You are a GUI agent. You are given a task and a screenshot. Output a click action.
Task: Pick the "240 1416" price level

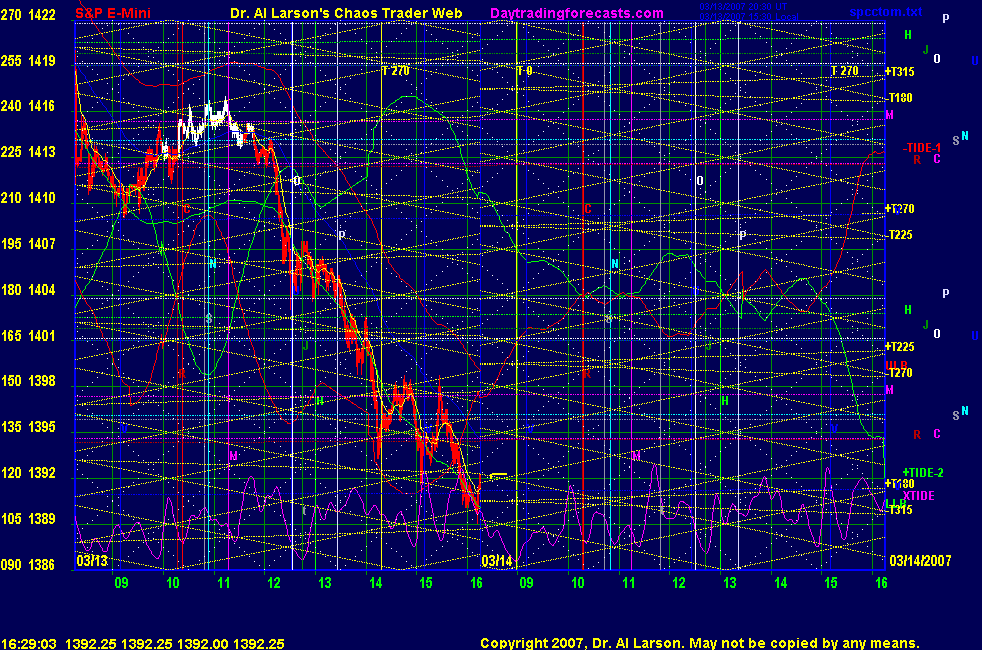coord(28,106)
